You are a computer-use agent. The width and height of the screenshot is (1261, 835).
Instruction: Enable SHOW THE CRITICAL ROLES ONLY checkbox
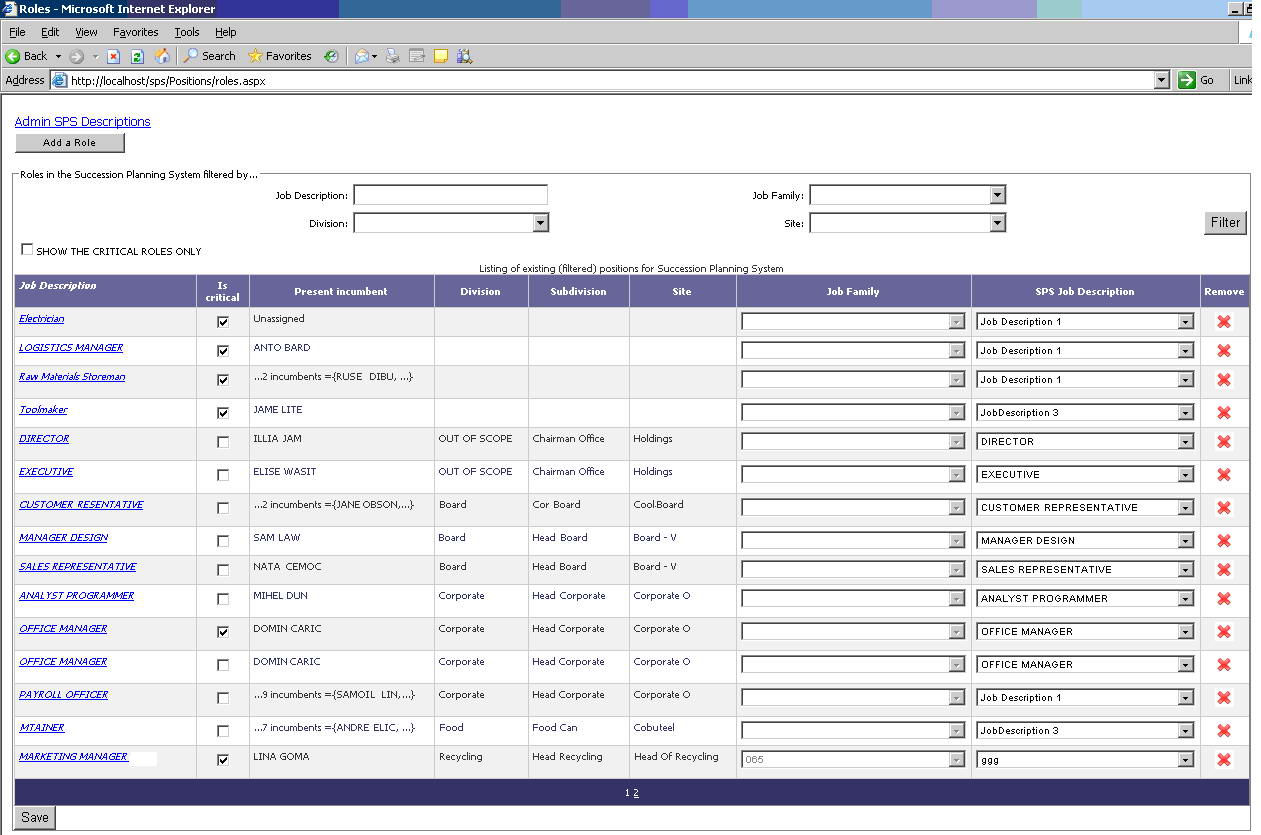(x=27, y=250)
